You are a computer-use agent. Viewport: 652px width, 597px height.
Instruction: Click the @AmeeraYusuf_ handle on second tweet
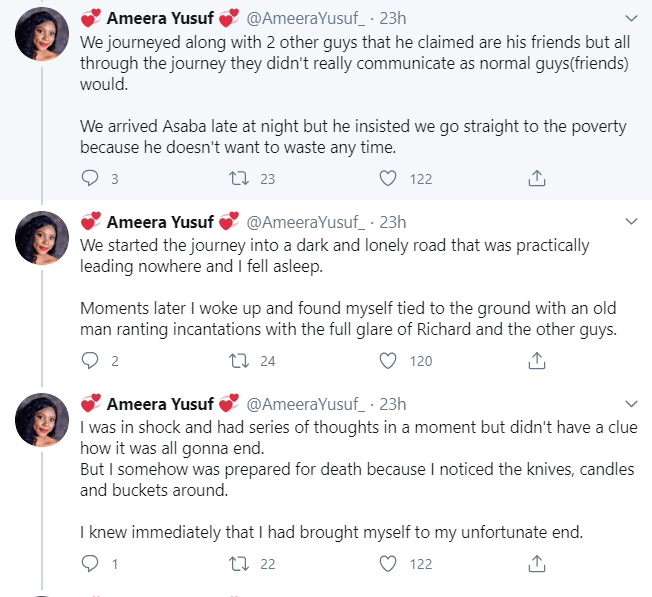click(x=307, y=221)
